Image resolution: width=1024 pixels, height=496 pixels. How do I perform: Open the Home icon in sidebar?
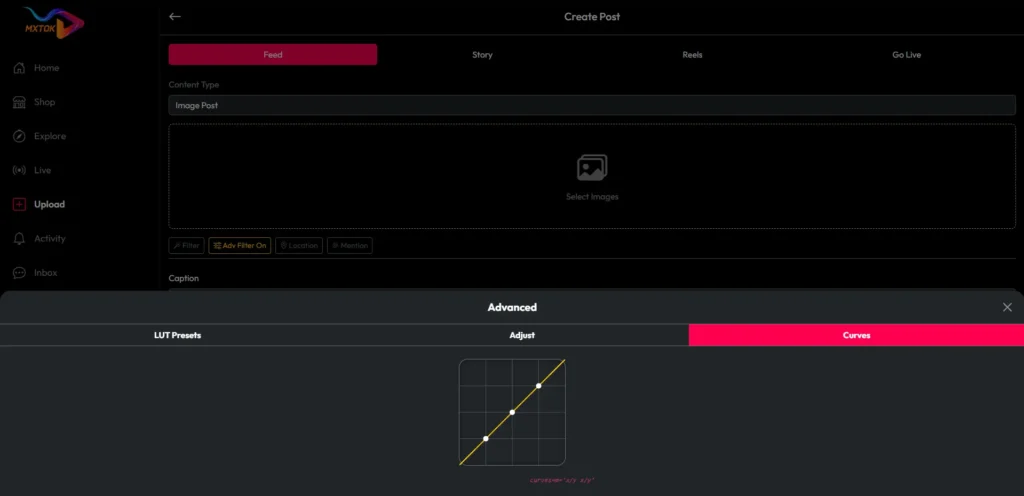20,68
